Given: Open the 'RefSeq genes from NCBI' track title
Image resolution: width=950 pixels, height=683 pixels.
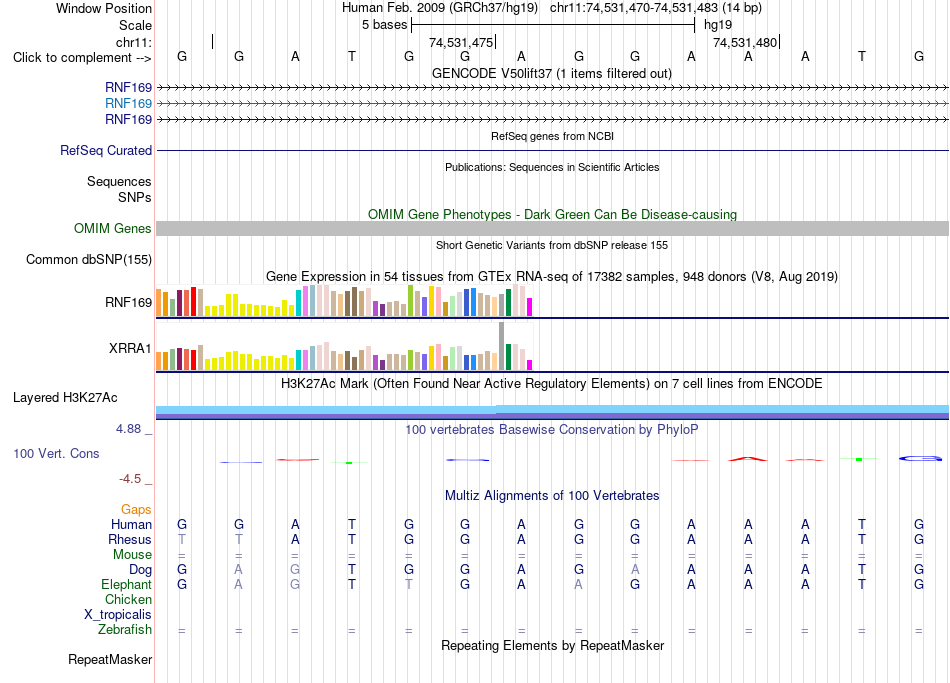Looking at the screenshot, I should coord(552,136).
